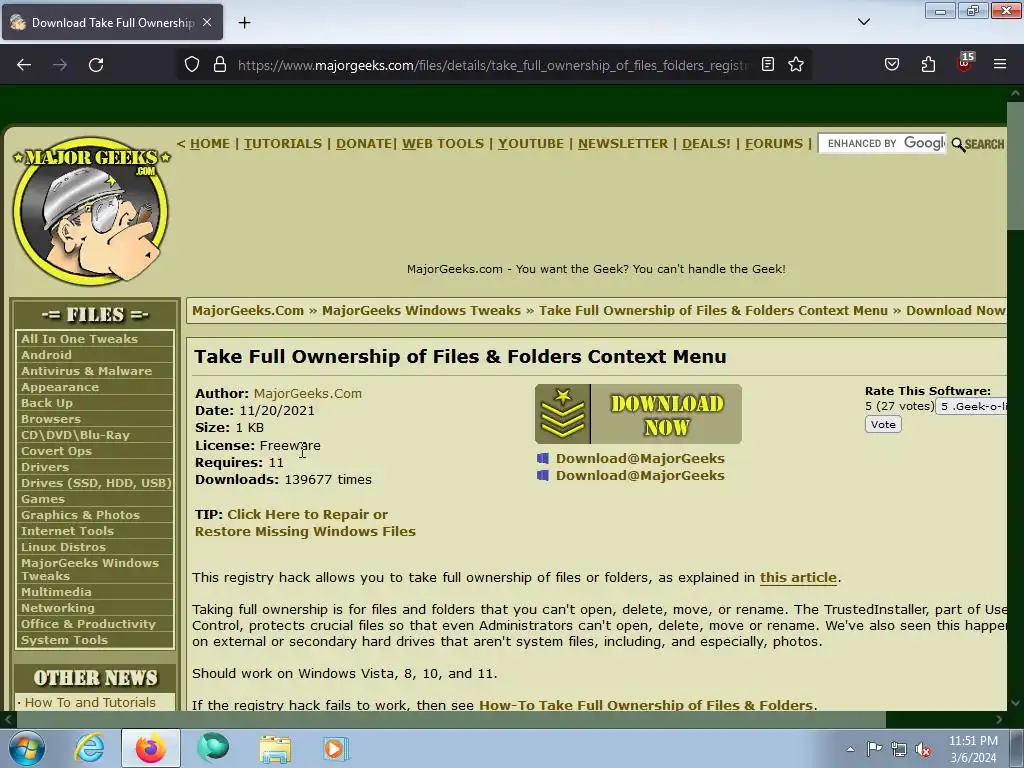Select Games category
This screenshot has width=1024, height=768.
point(95,499)
